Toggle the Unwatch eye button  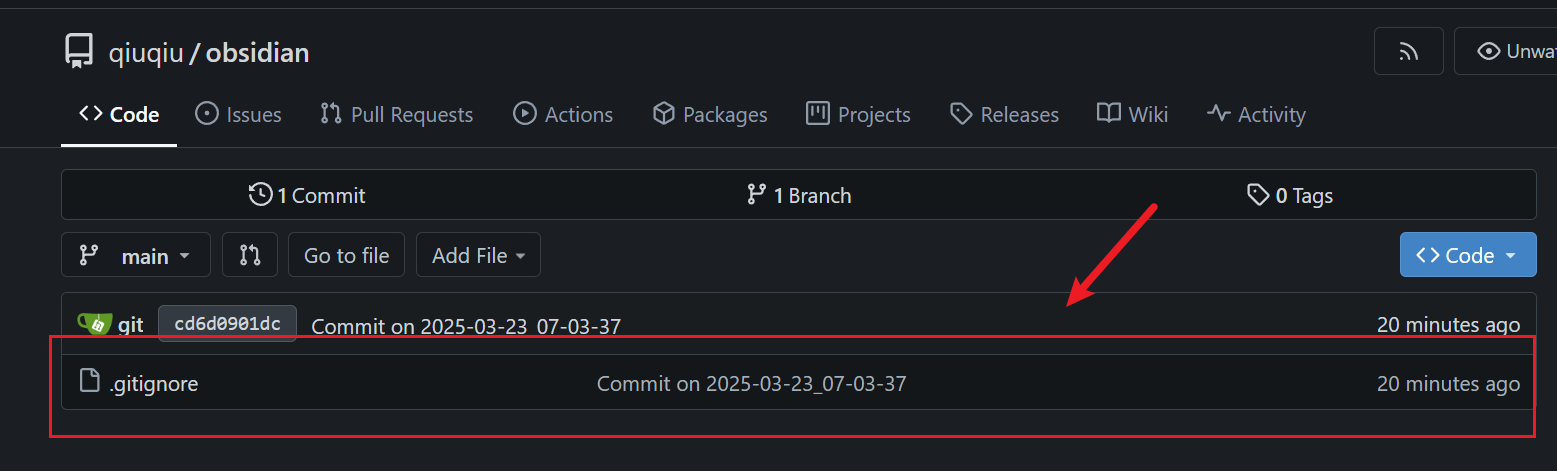[1505, 51]
